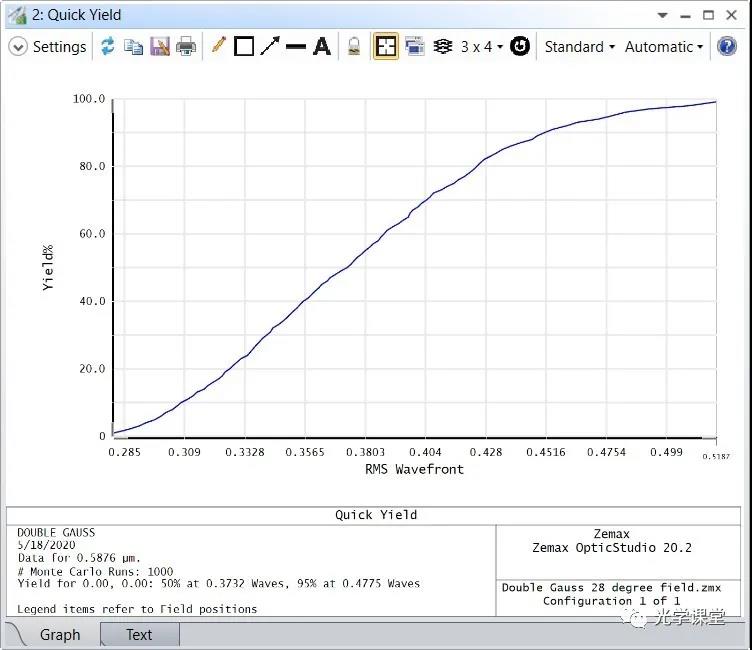Click the window options dropdown arrow in title bar
752x650 pixels.
[x=662, y=15]
